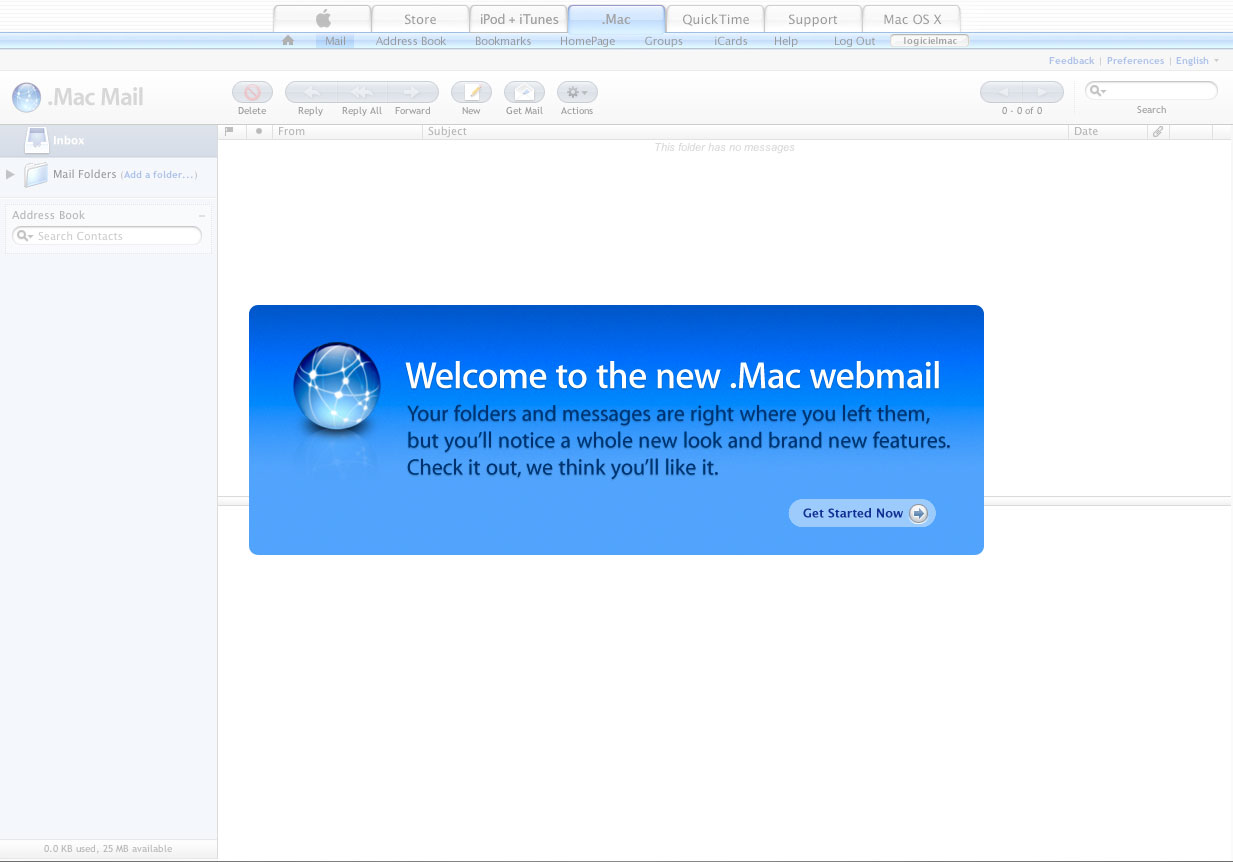This screenshot has width=1233, height=862.
Task: Click Log Out
Action: pyautogui.click(x=854, y=41)
